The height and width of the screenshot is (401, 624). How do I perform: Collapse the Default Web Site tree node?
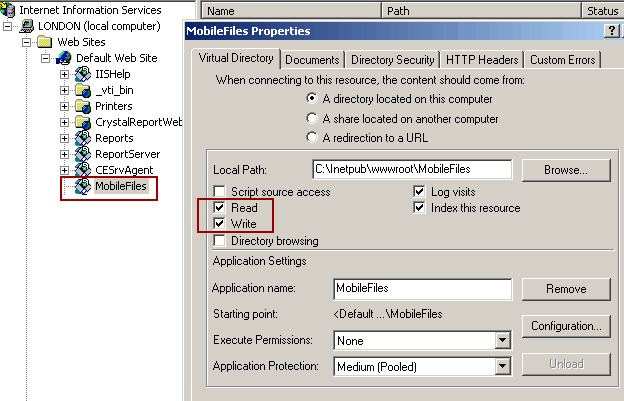point(47,58)
